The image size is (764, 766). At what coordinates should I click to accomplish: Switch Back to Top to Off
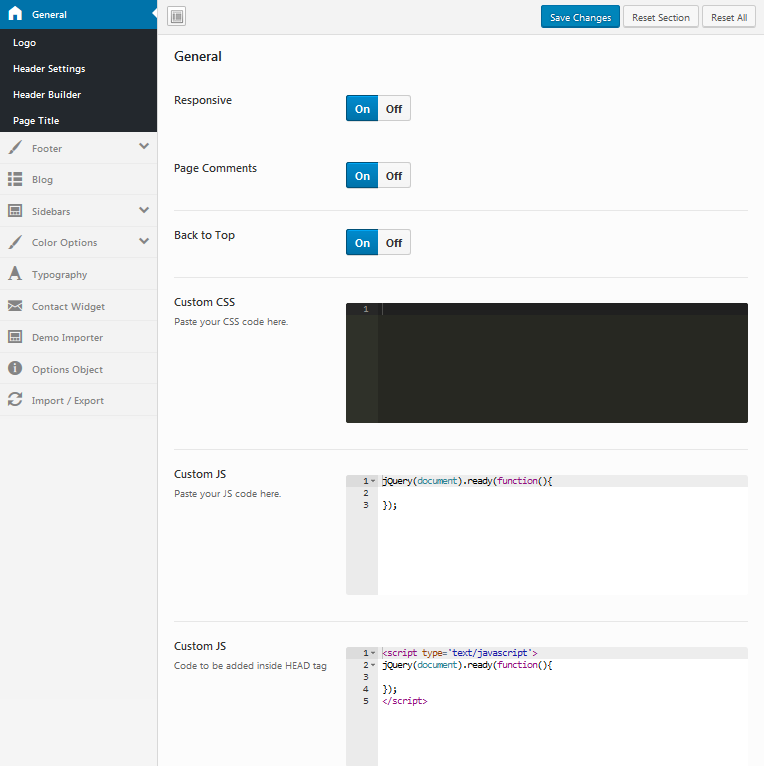(394, 243)
